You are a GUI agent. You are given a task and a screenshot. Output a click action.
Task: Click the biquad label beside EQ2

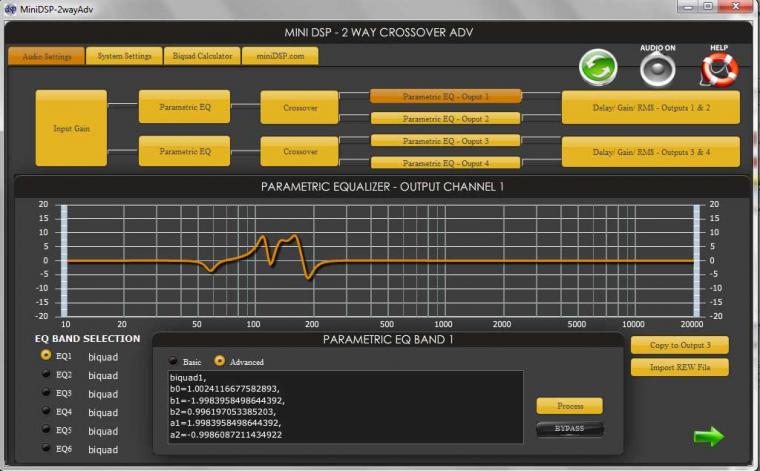[103, 376]
